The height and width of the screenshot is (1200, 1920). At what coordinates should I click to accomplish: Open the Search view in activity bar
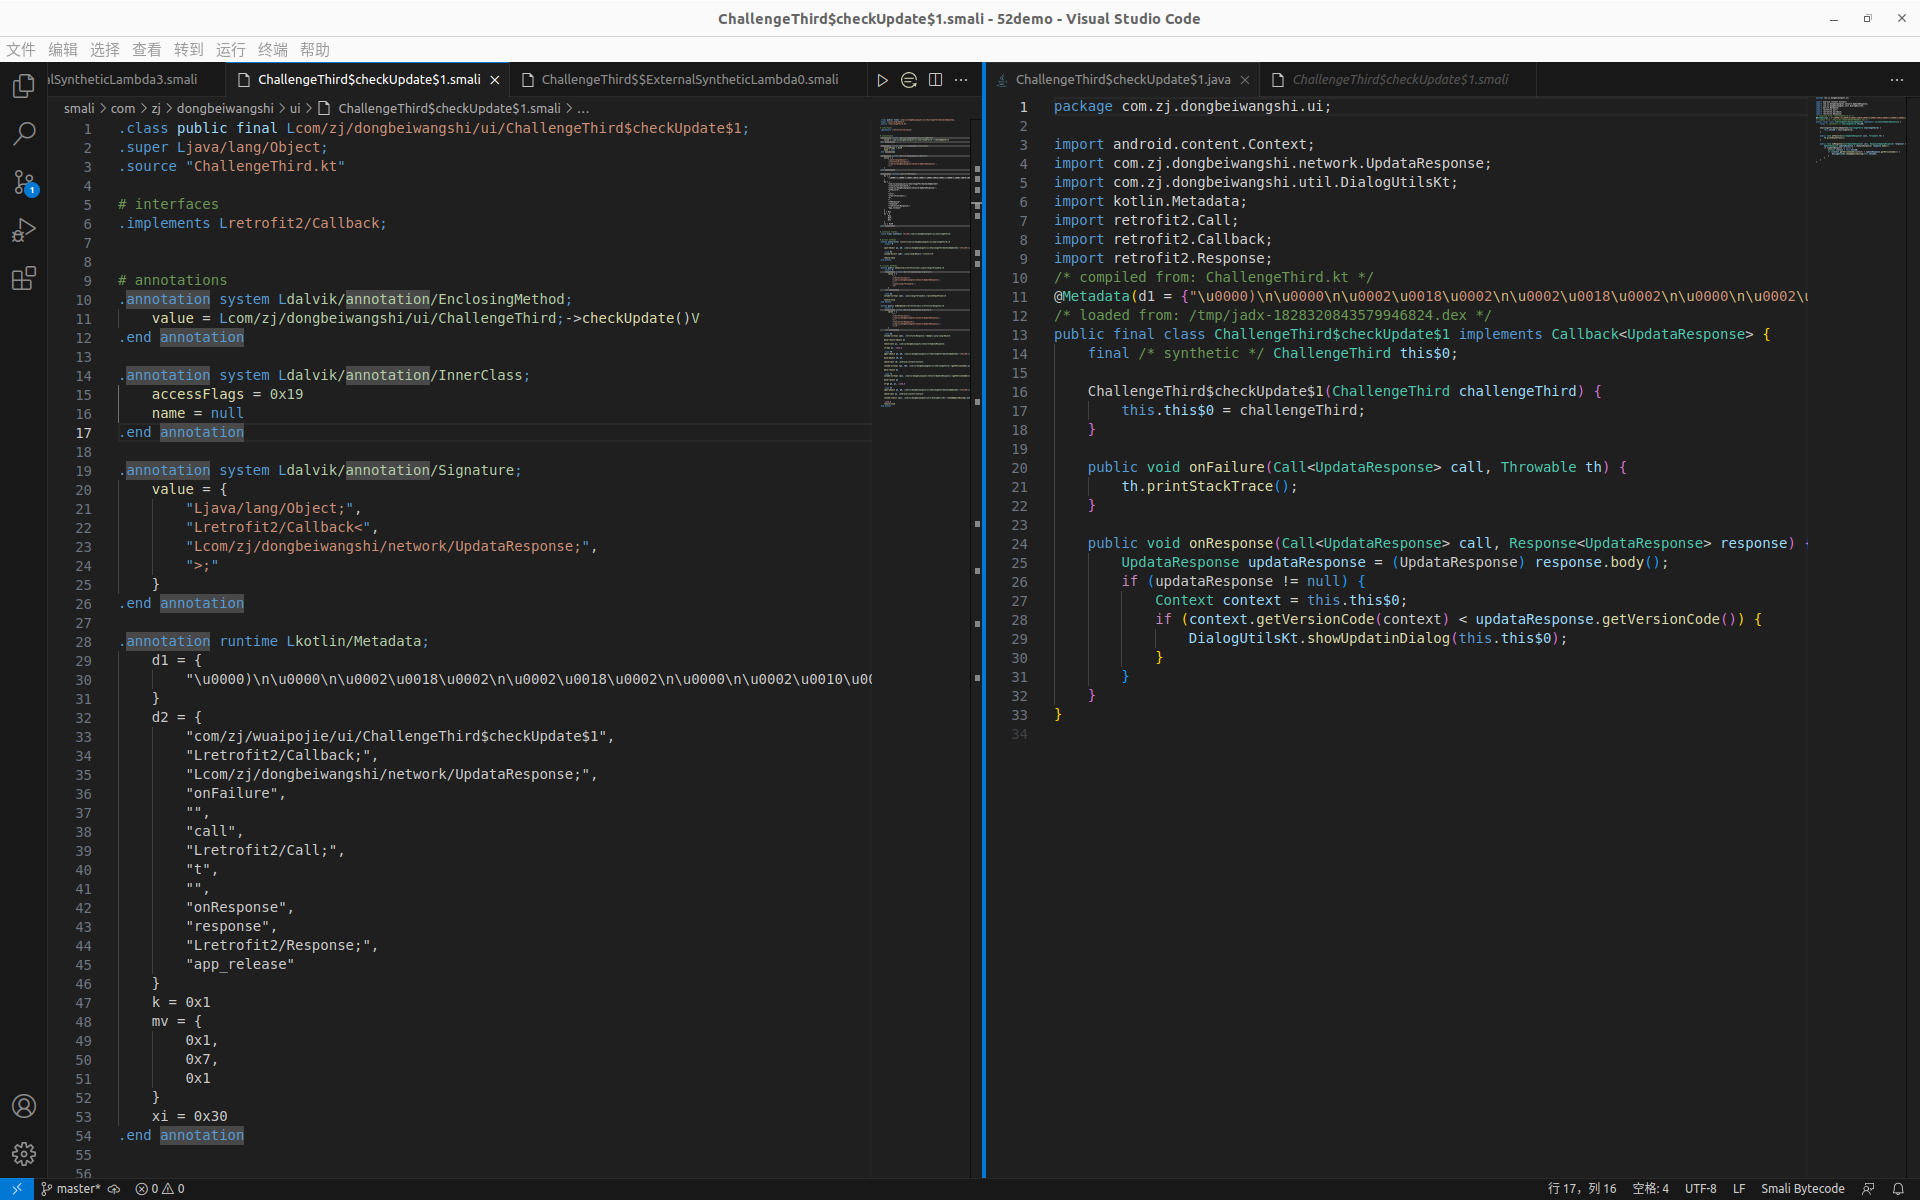[x=24, y=134]
